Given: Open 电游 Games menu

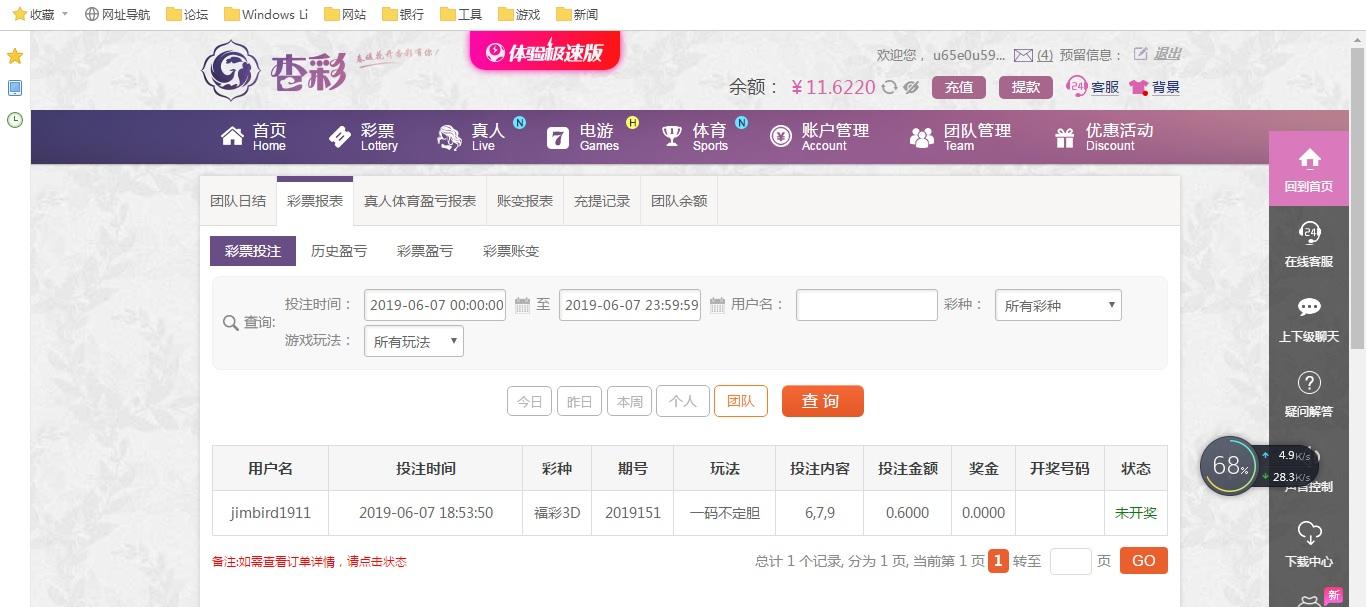Looking at the screenshot, I should click(x=584, y=137).
